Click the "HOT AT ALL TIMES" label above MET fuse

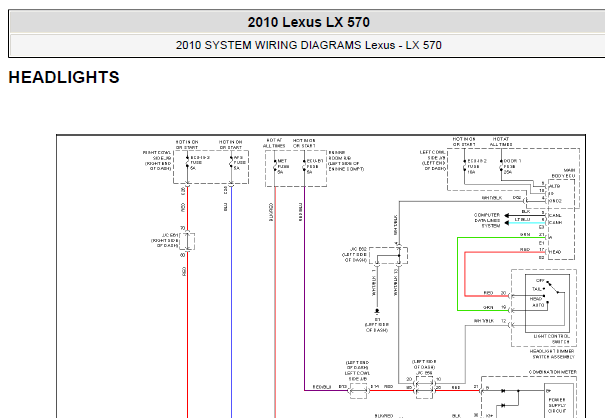(x=274, y=143)
